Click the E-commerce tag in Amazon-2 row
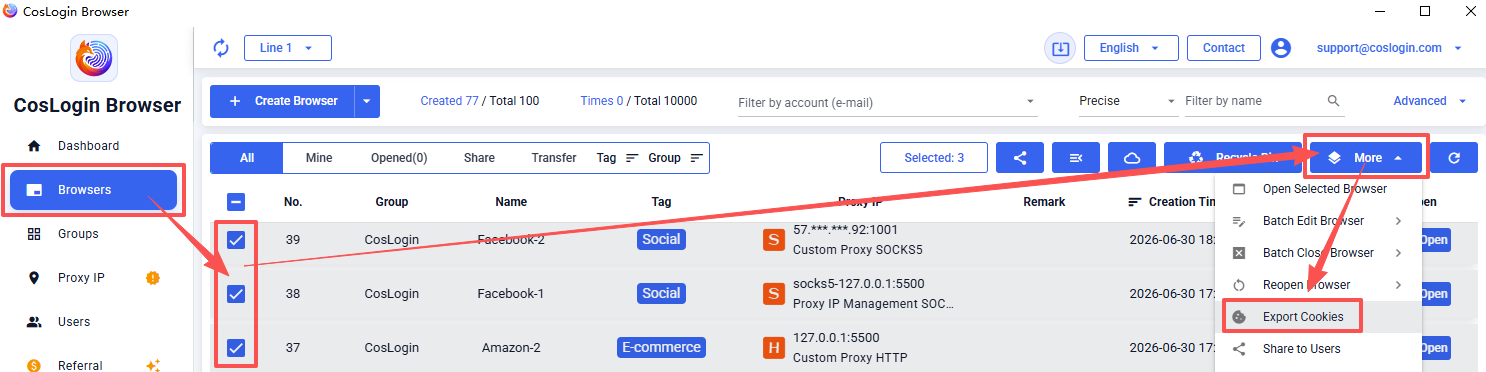The height and width of the screenshot is (372, 1486). [x=661, y=348]
